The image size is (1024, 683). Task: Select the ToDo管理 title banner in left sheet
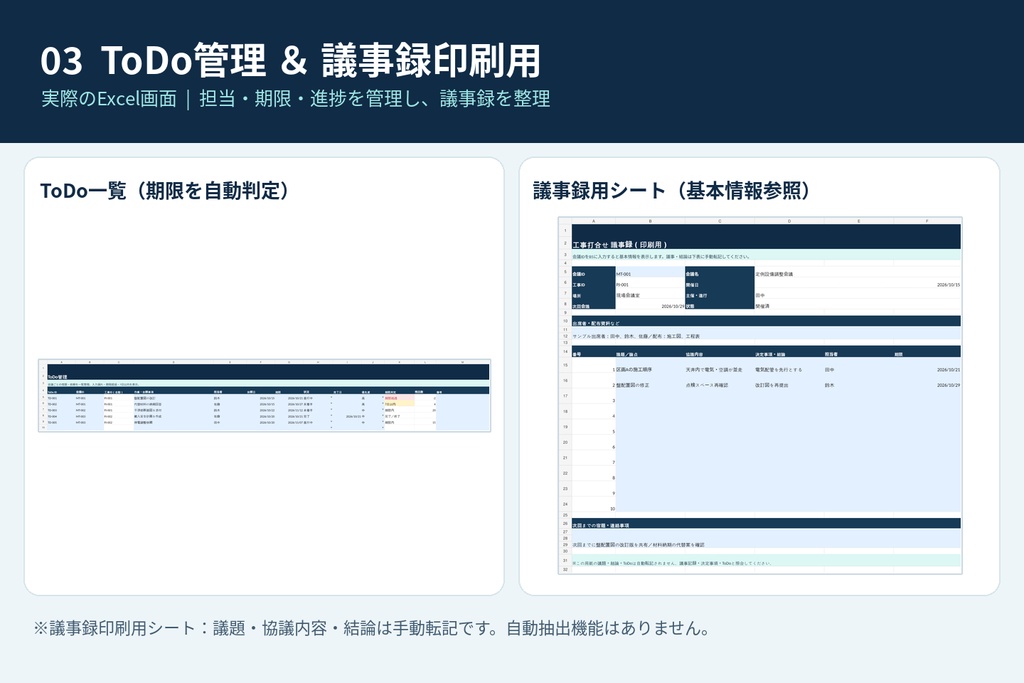(x=268, y=373)
